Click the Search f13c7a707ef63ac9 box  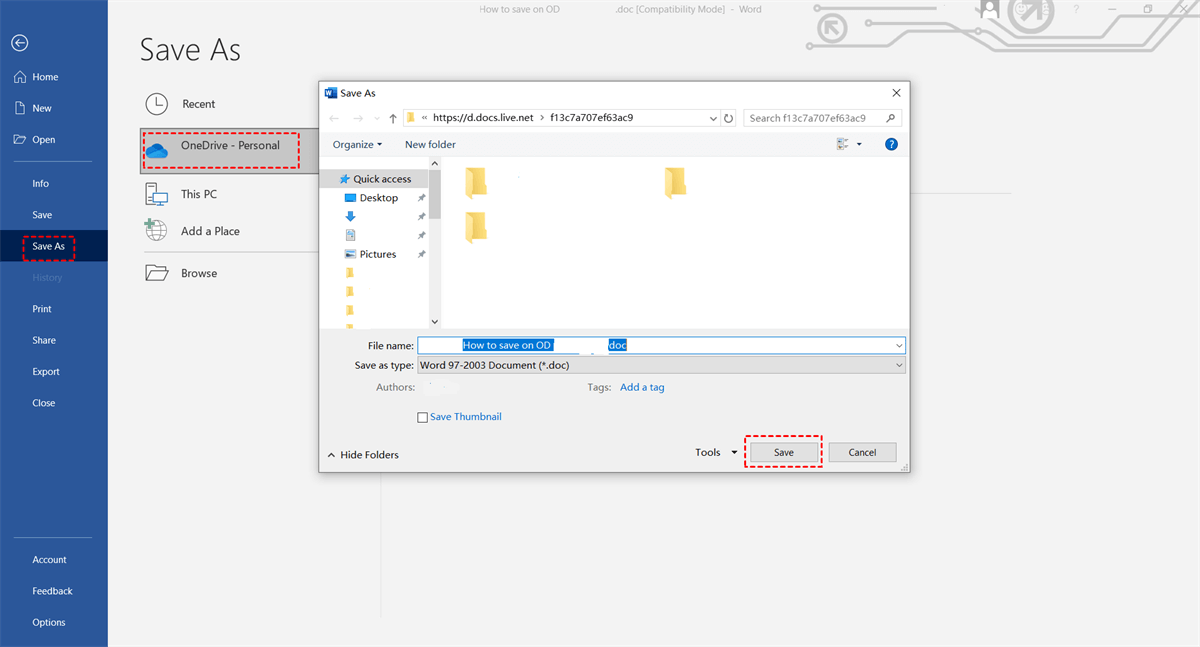[x=822, y=118]
